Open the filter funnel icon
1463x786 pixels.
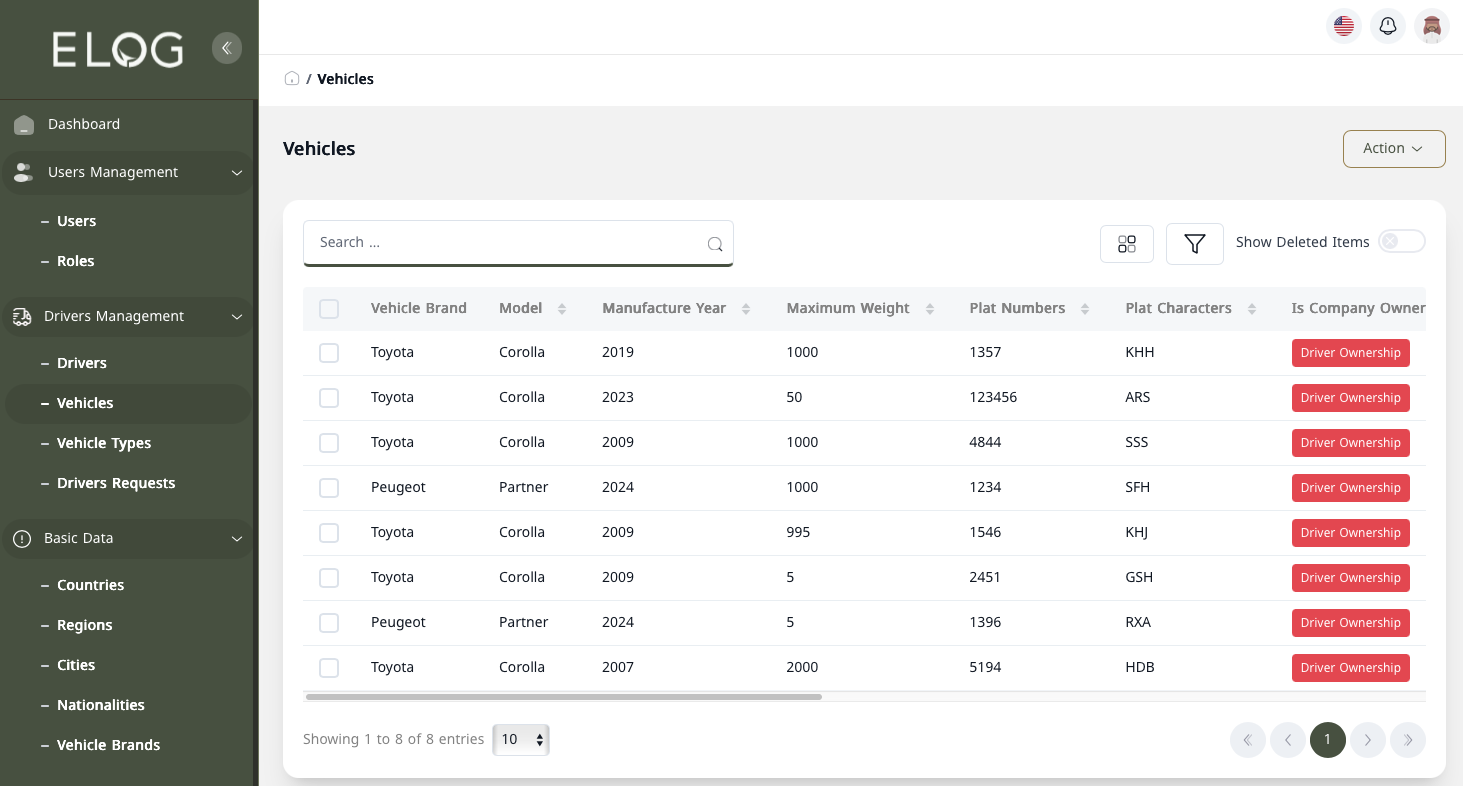1194,244
